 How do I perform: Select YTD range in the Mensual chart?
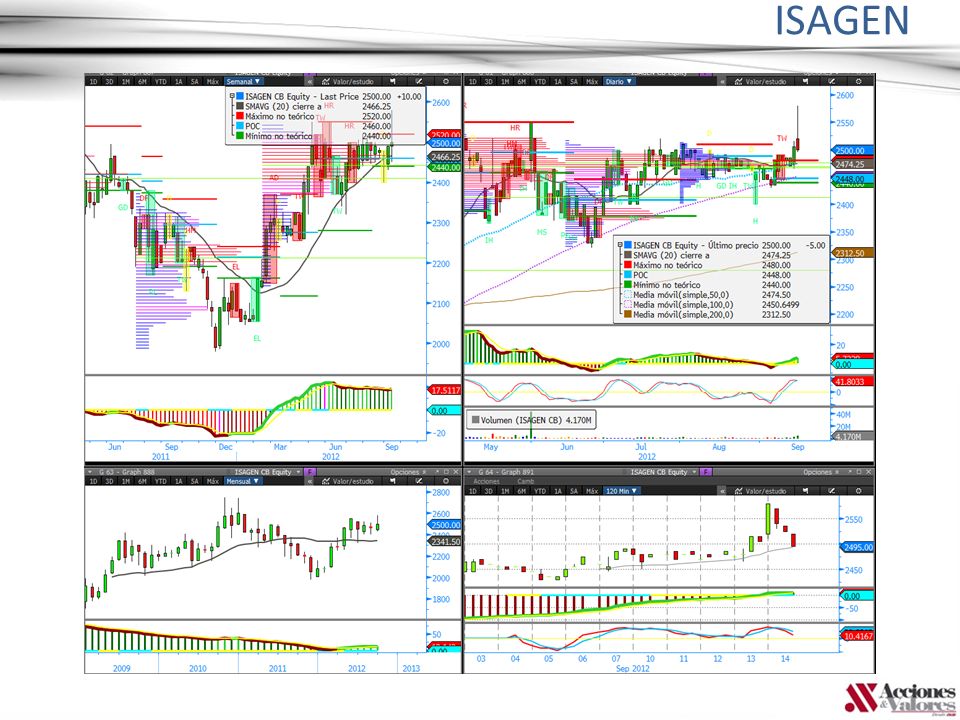(160, 481)
